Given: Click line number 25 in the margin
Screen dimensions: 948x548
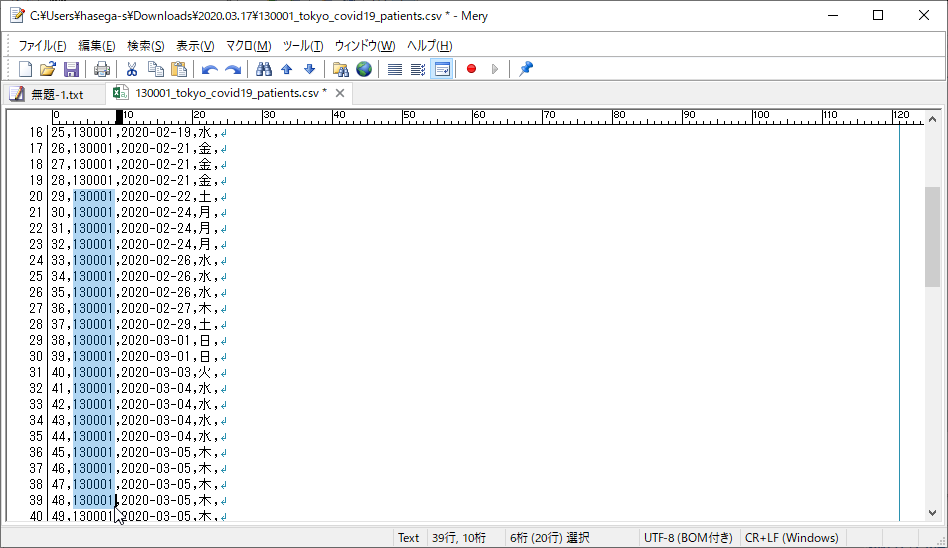Looking at the screenshot, I should tap(36, 276).
